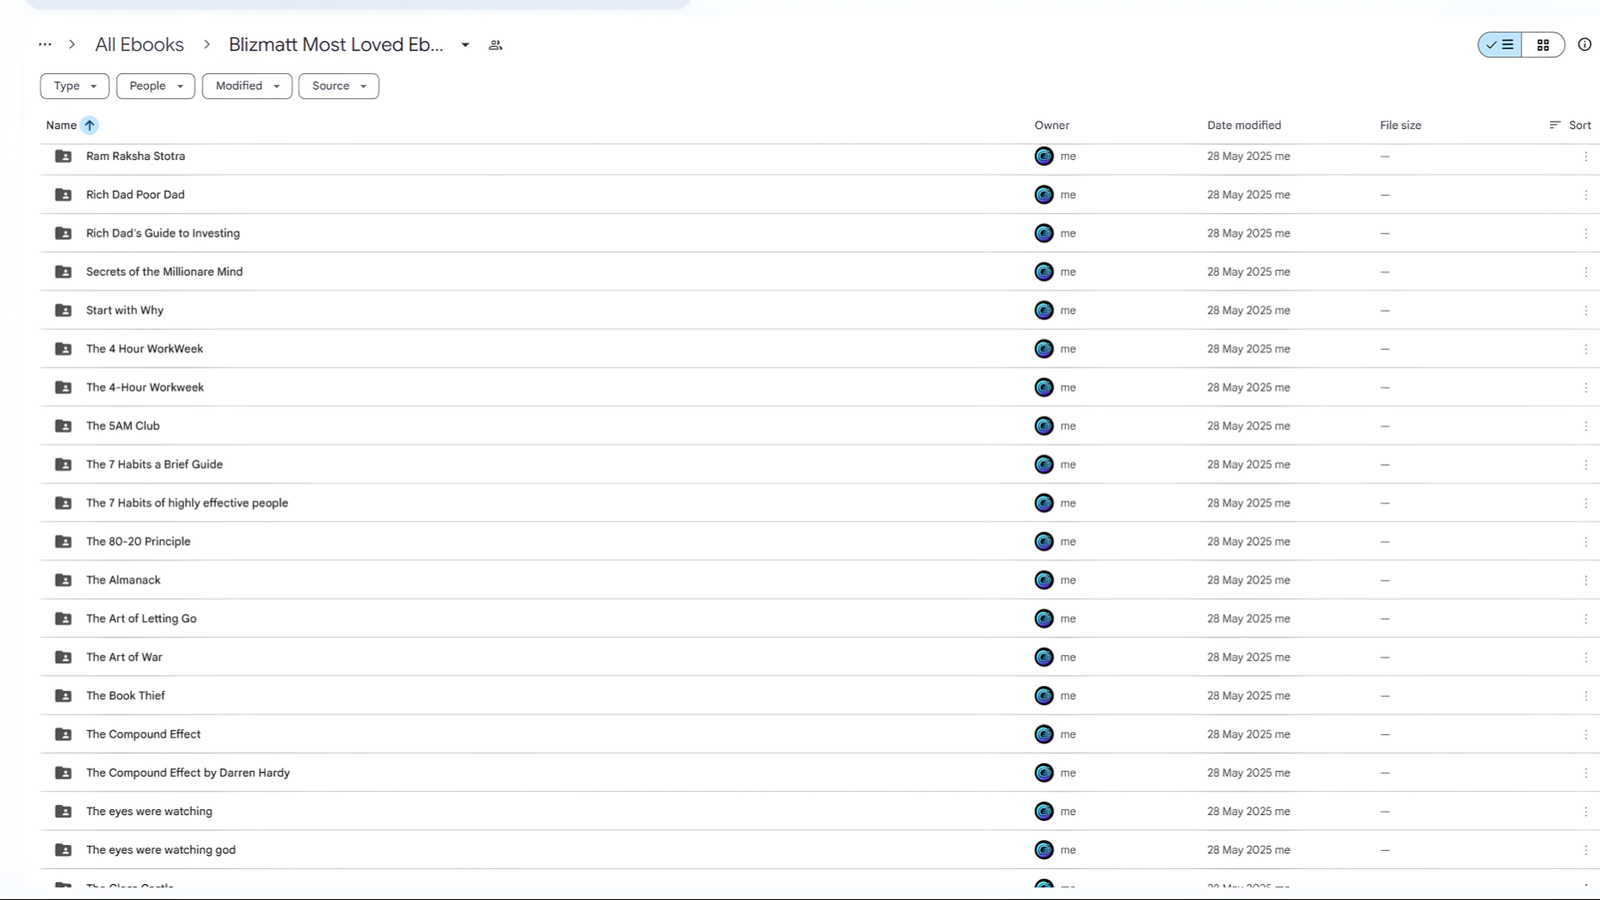
Task: Open more actions for Rich Dad Poor Dad
Action: [x=1585, y=195]
